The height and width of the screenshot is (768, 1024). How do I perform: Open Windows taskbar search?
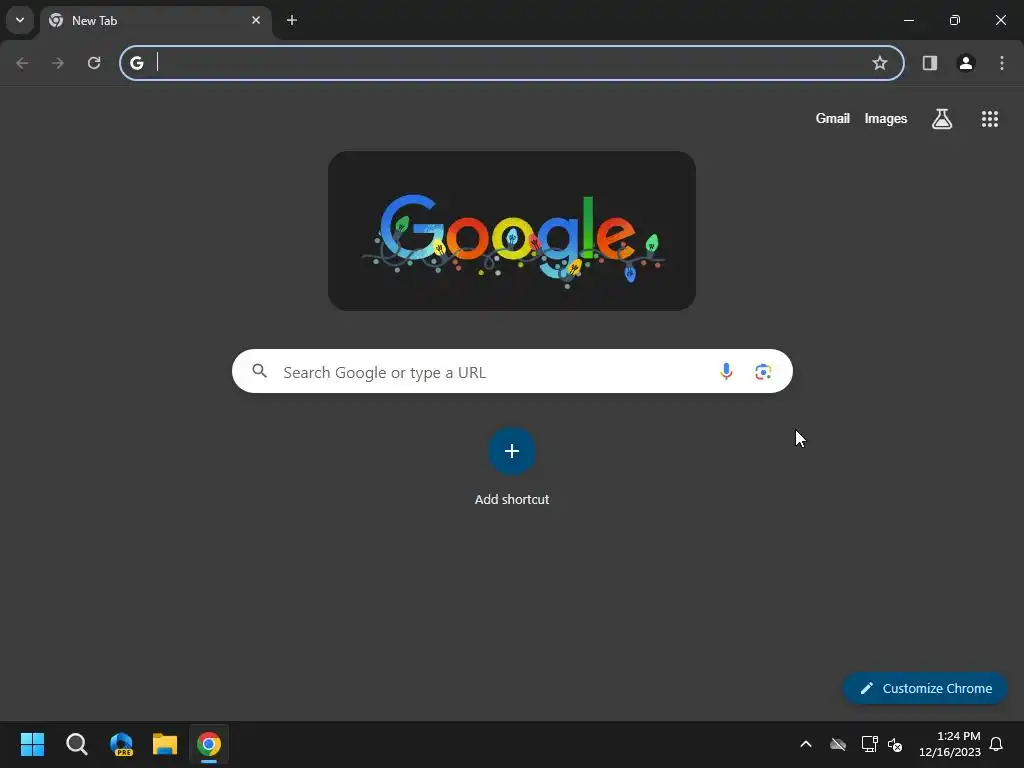pos(76,744)
